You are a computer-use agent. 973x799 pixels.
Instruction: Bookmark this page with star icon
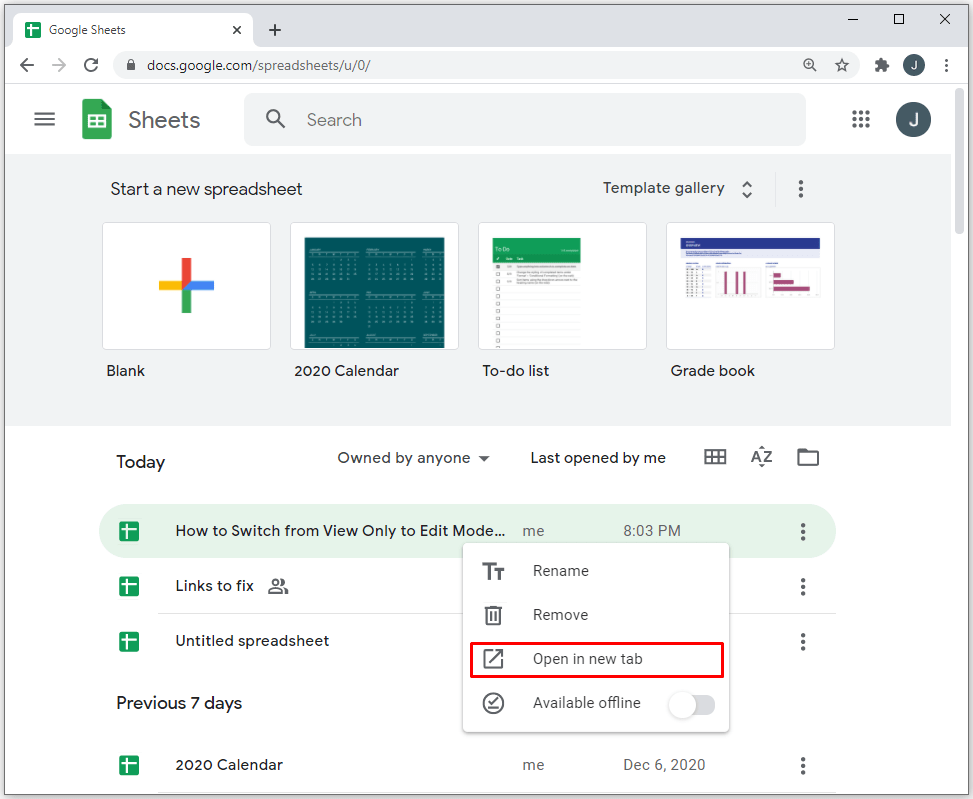point(842,65)
